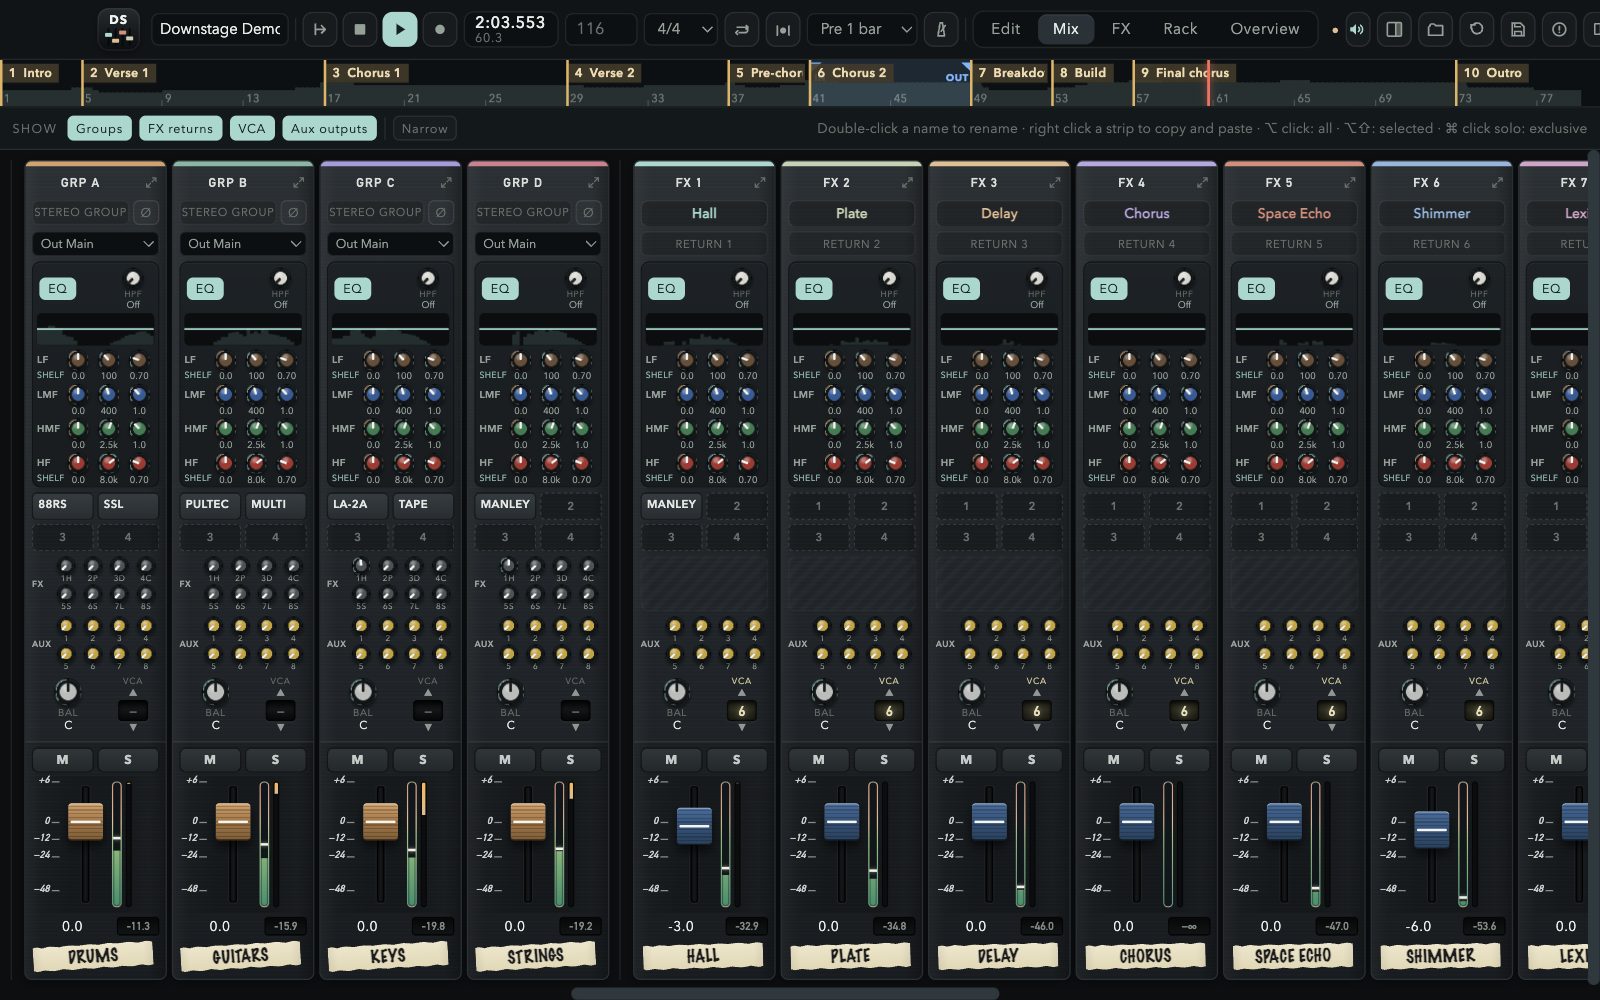The height and width of the screenshot is (1000, 1600).
Task: Click the punch in/out marker icon
Action: (783, 29)
